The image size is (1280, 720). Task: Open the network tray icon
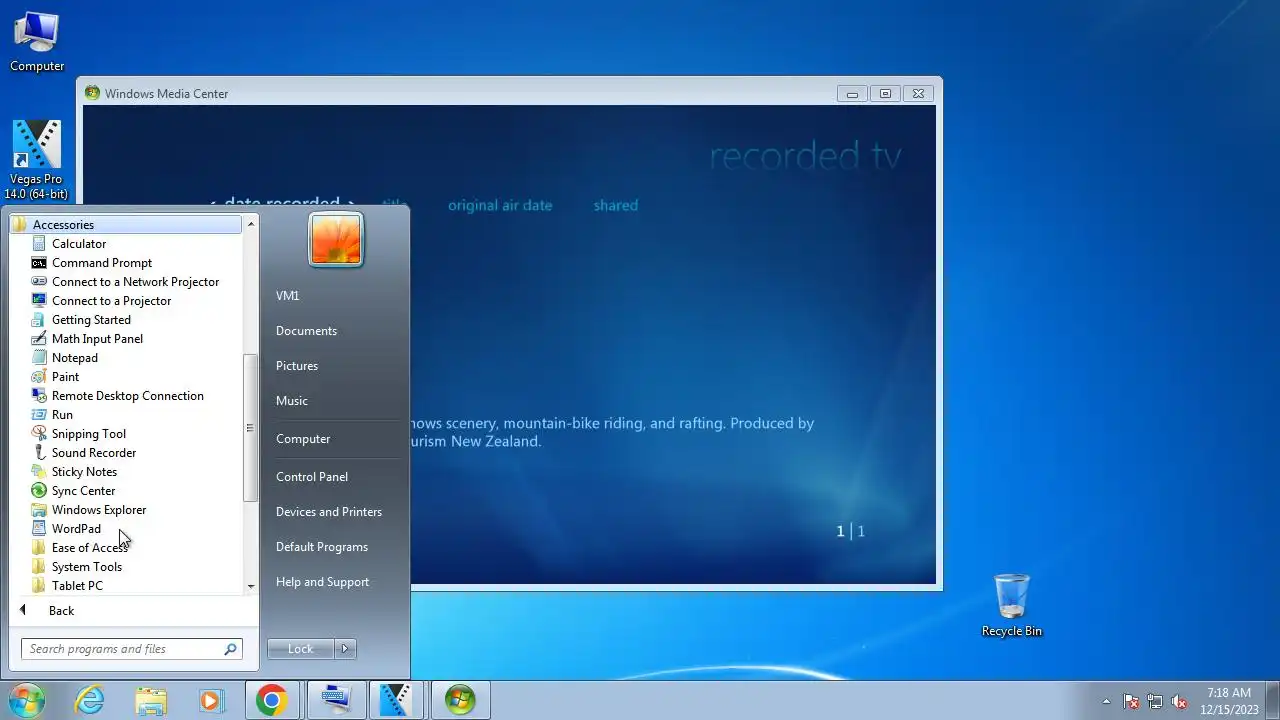click(1155, 702)
